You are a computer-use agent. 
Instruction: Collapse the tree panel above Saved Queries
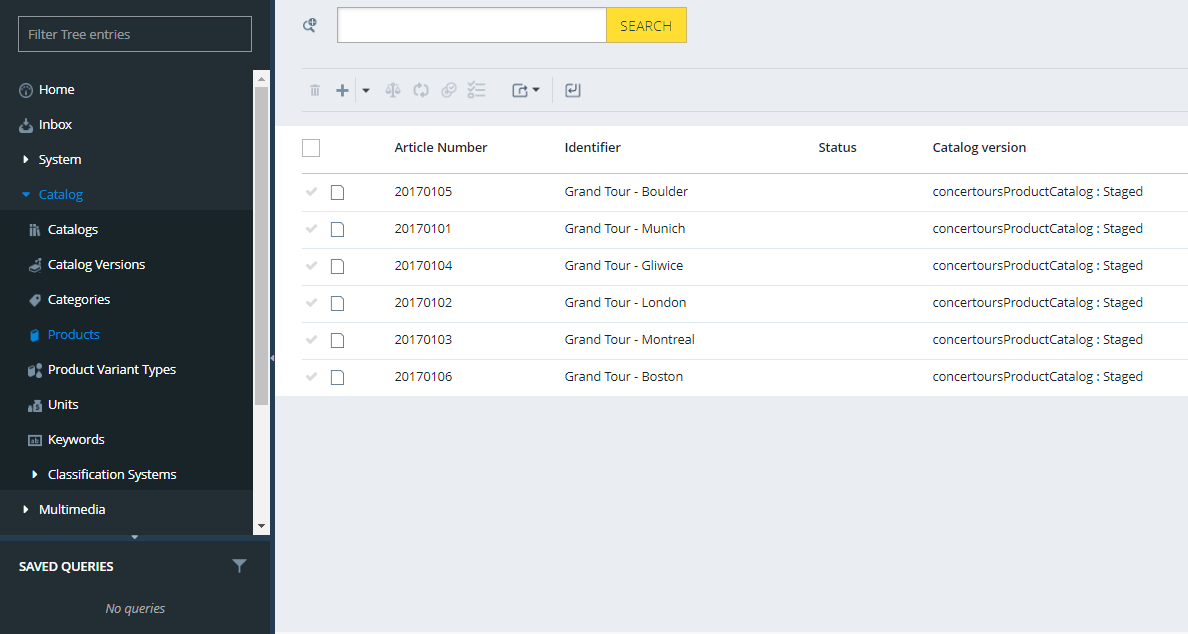point(135,537)
